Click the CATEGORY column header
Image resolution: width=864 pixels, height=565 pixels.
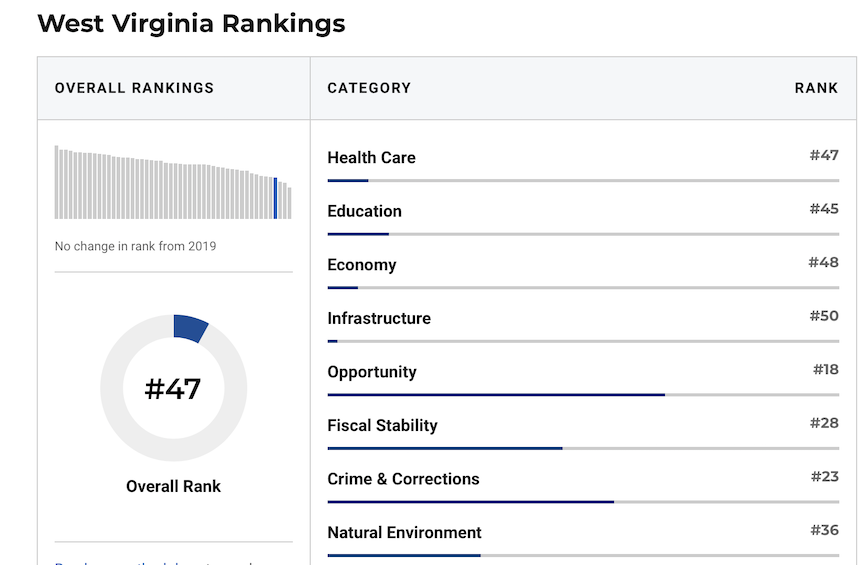tap(369, 88)
